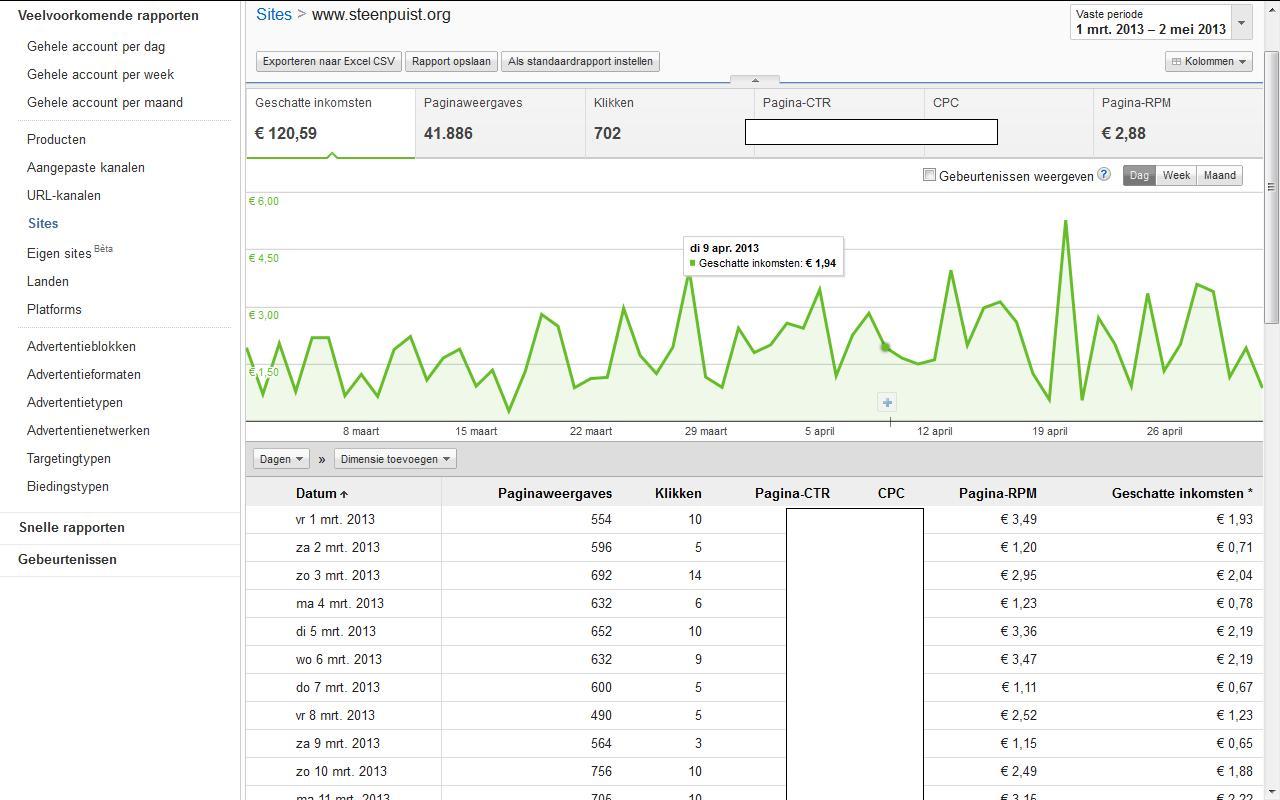Collapse the panel using the small up arrow
The width and height of the screenshot is (1280, 800).
(x=755, y=80)
